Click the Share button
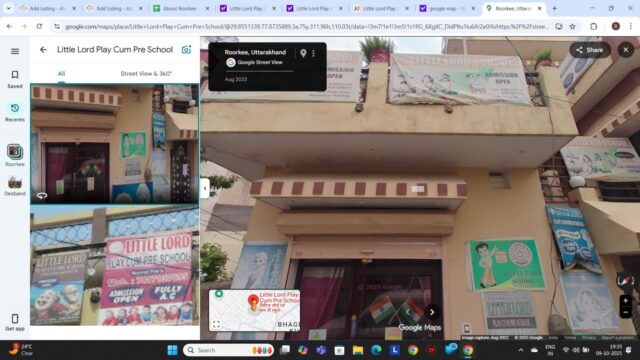640x360 pixels. [x=590, y=50]
